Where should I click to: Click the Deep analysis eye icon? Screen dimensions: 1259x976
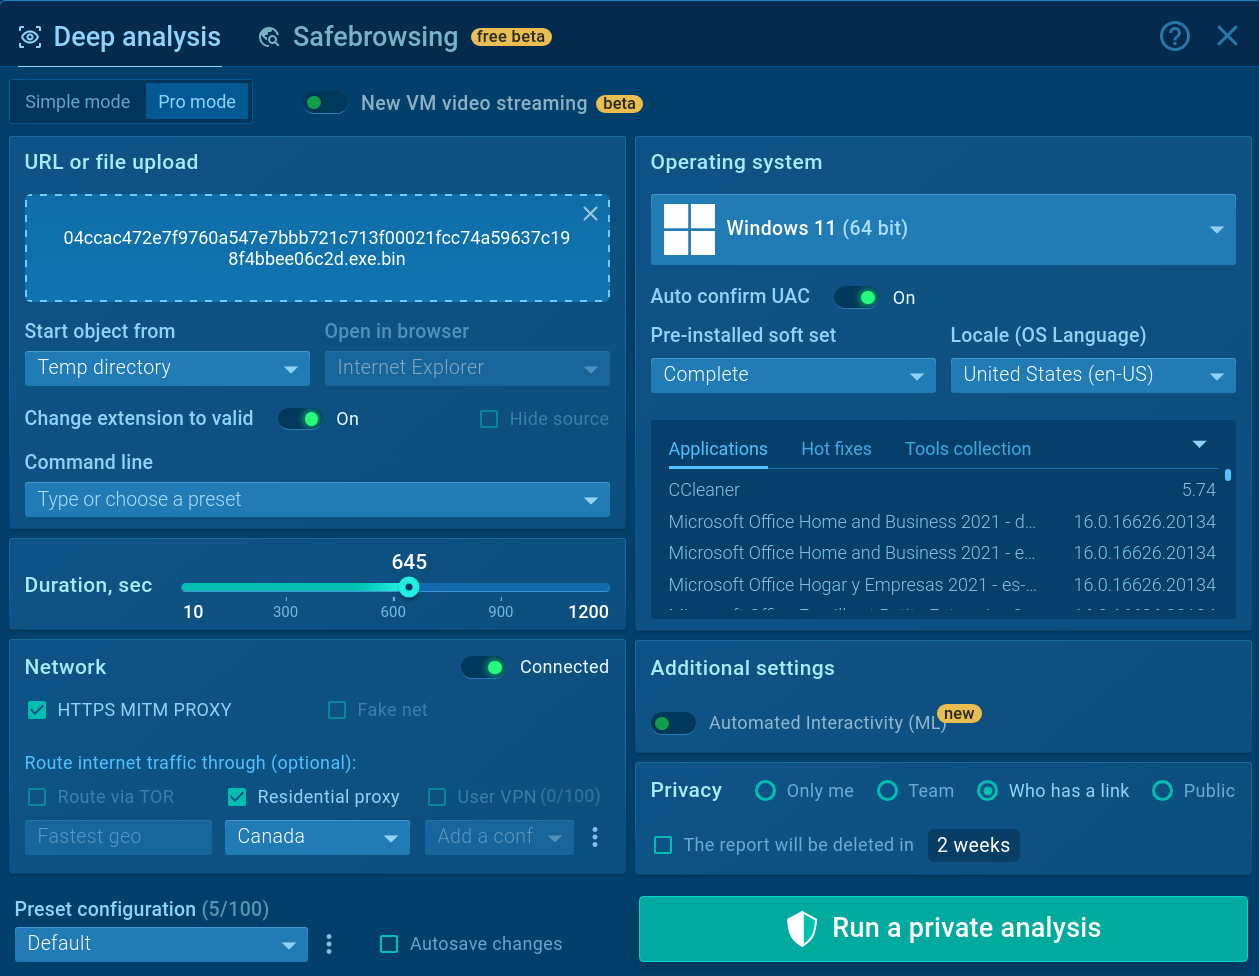30,38
